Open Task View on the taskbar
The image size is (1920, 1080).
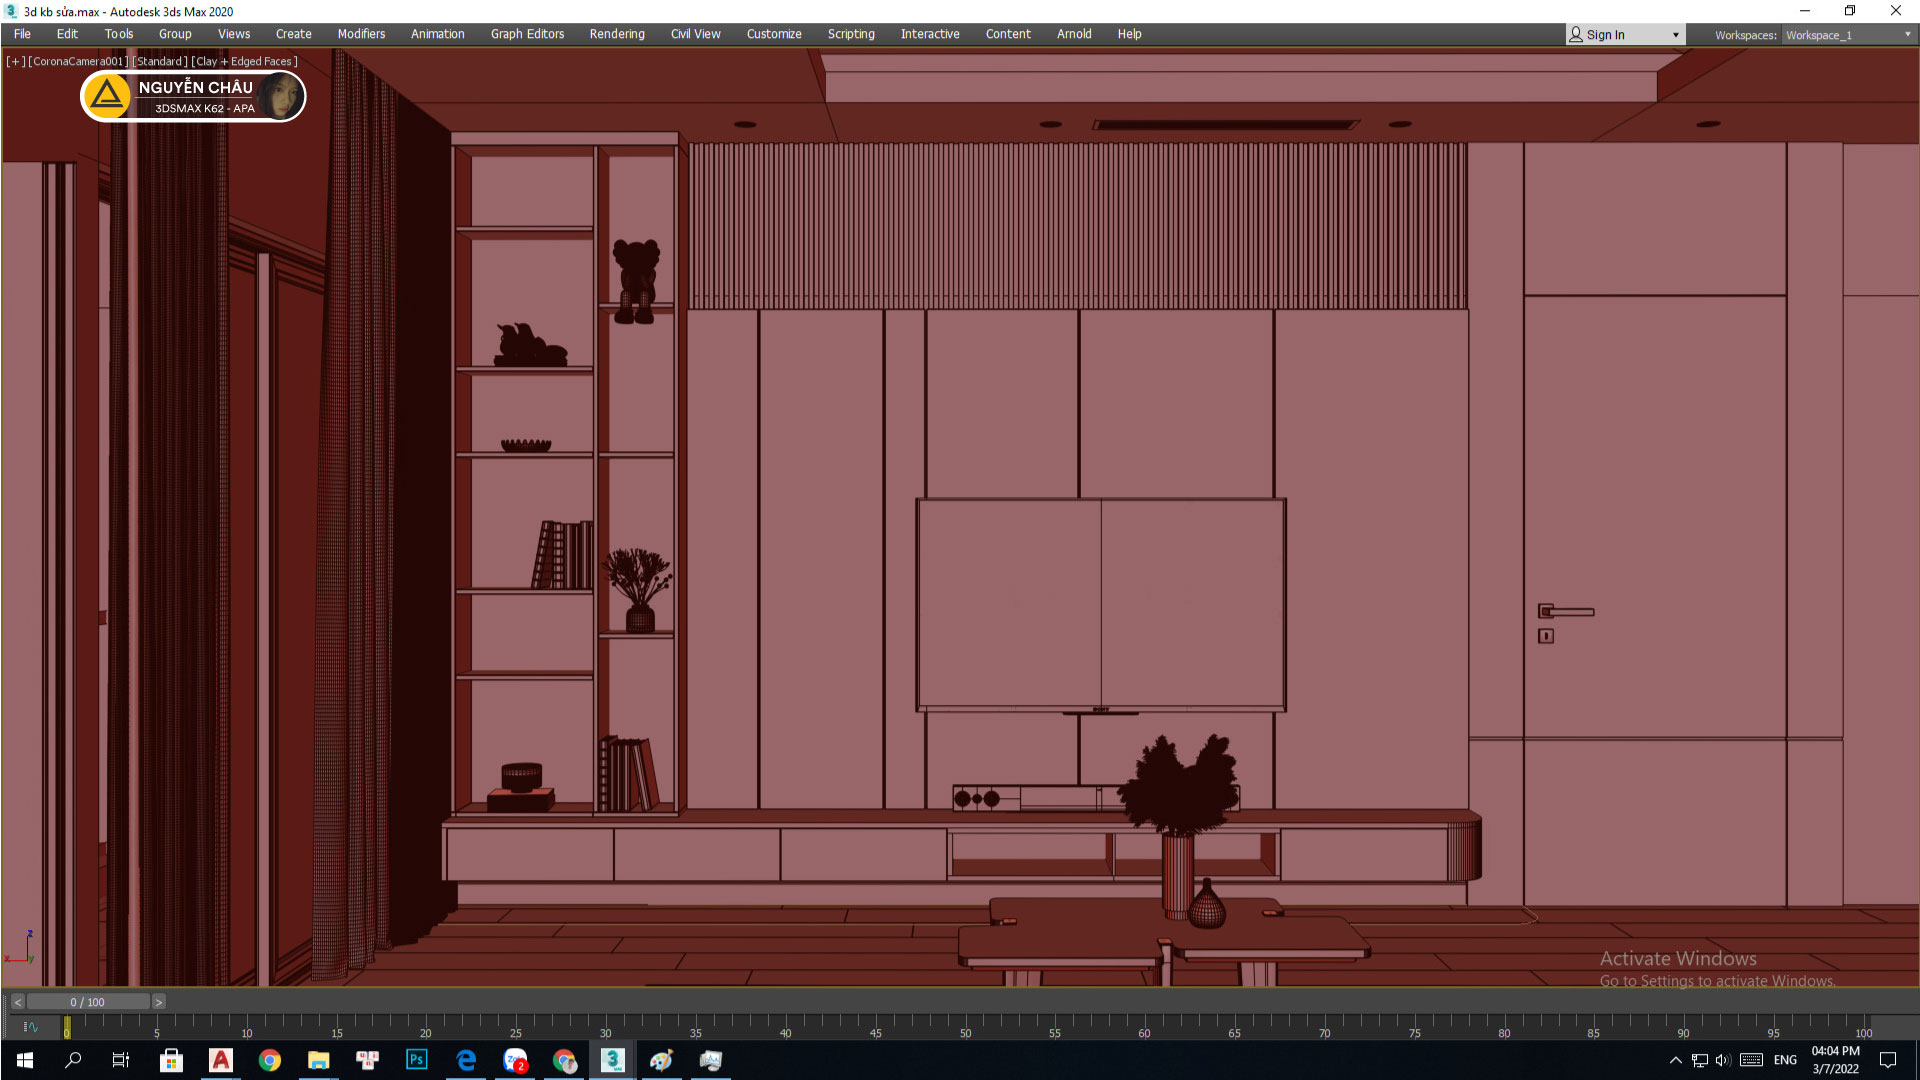click(121, 1060)
